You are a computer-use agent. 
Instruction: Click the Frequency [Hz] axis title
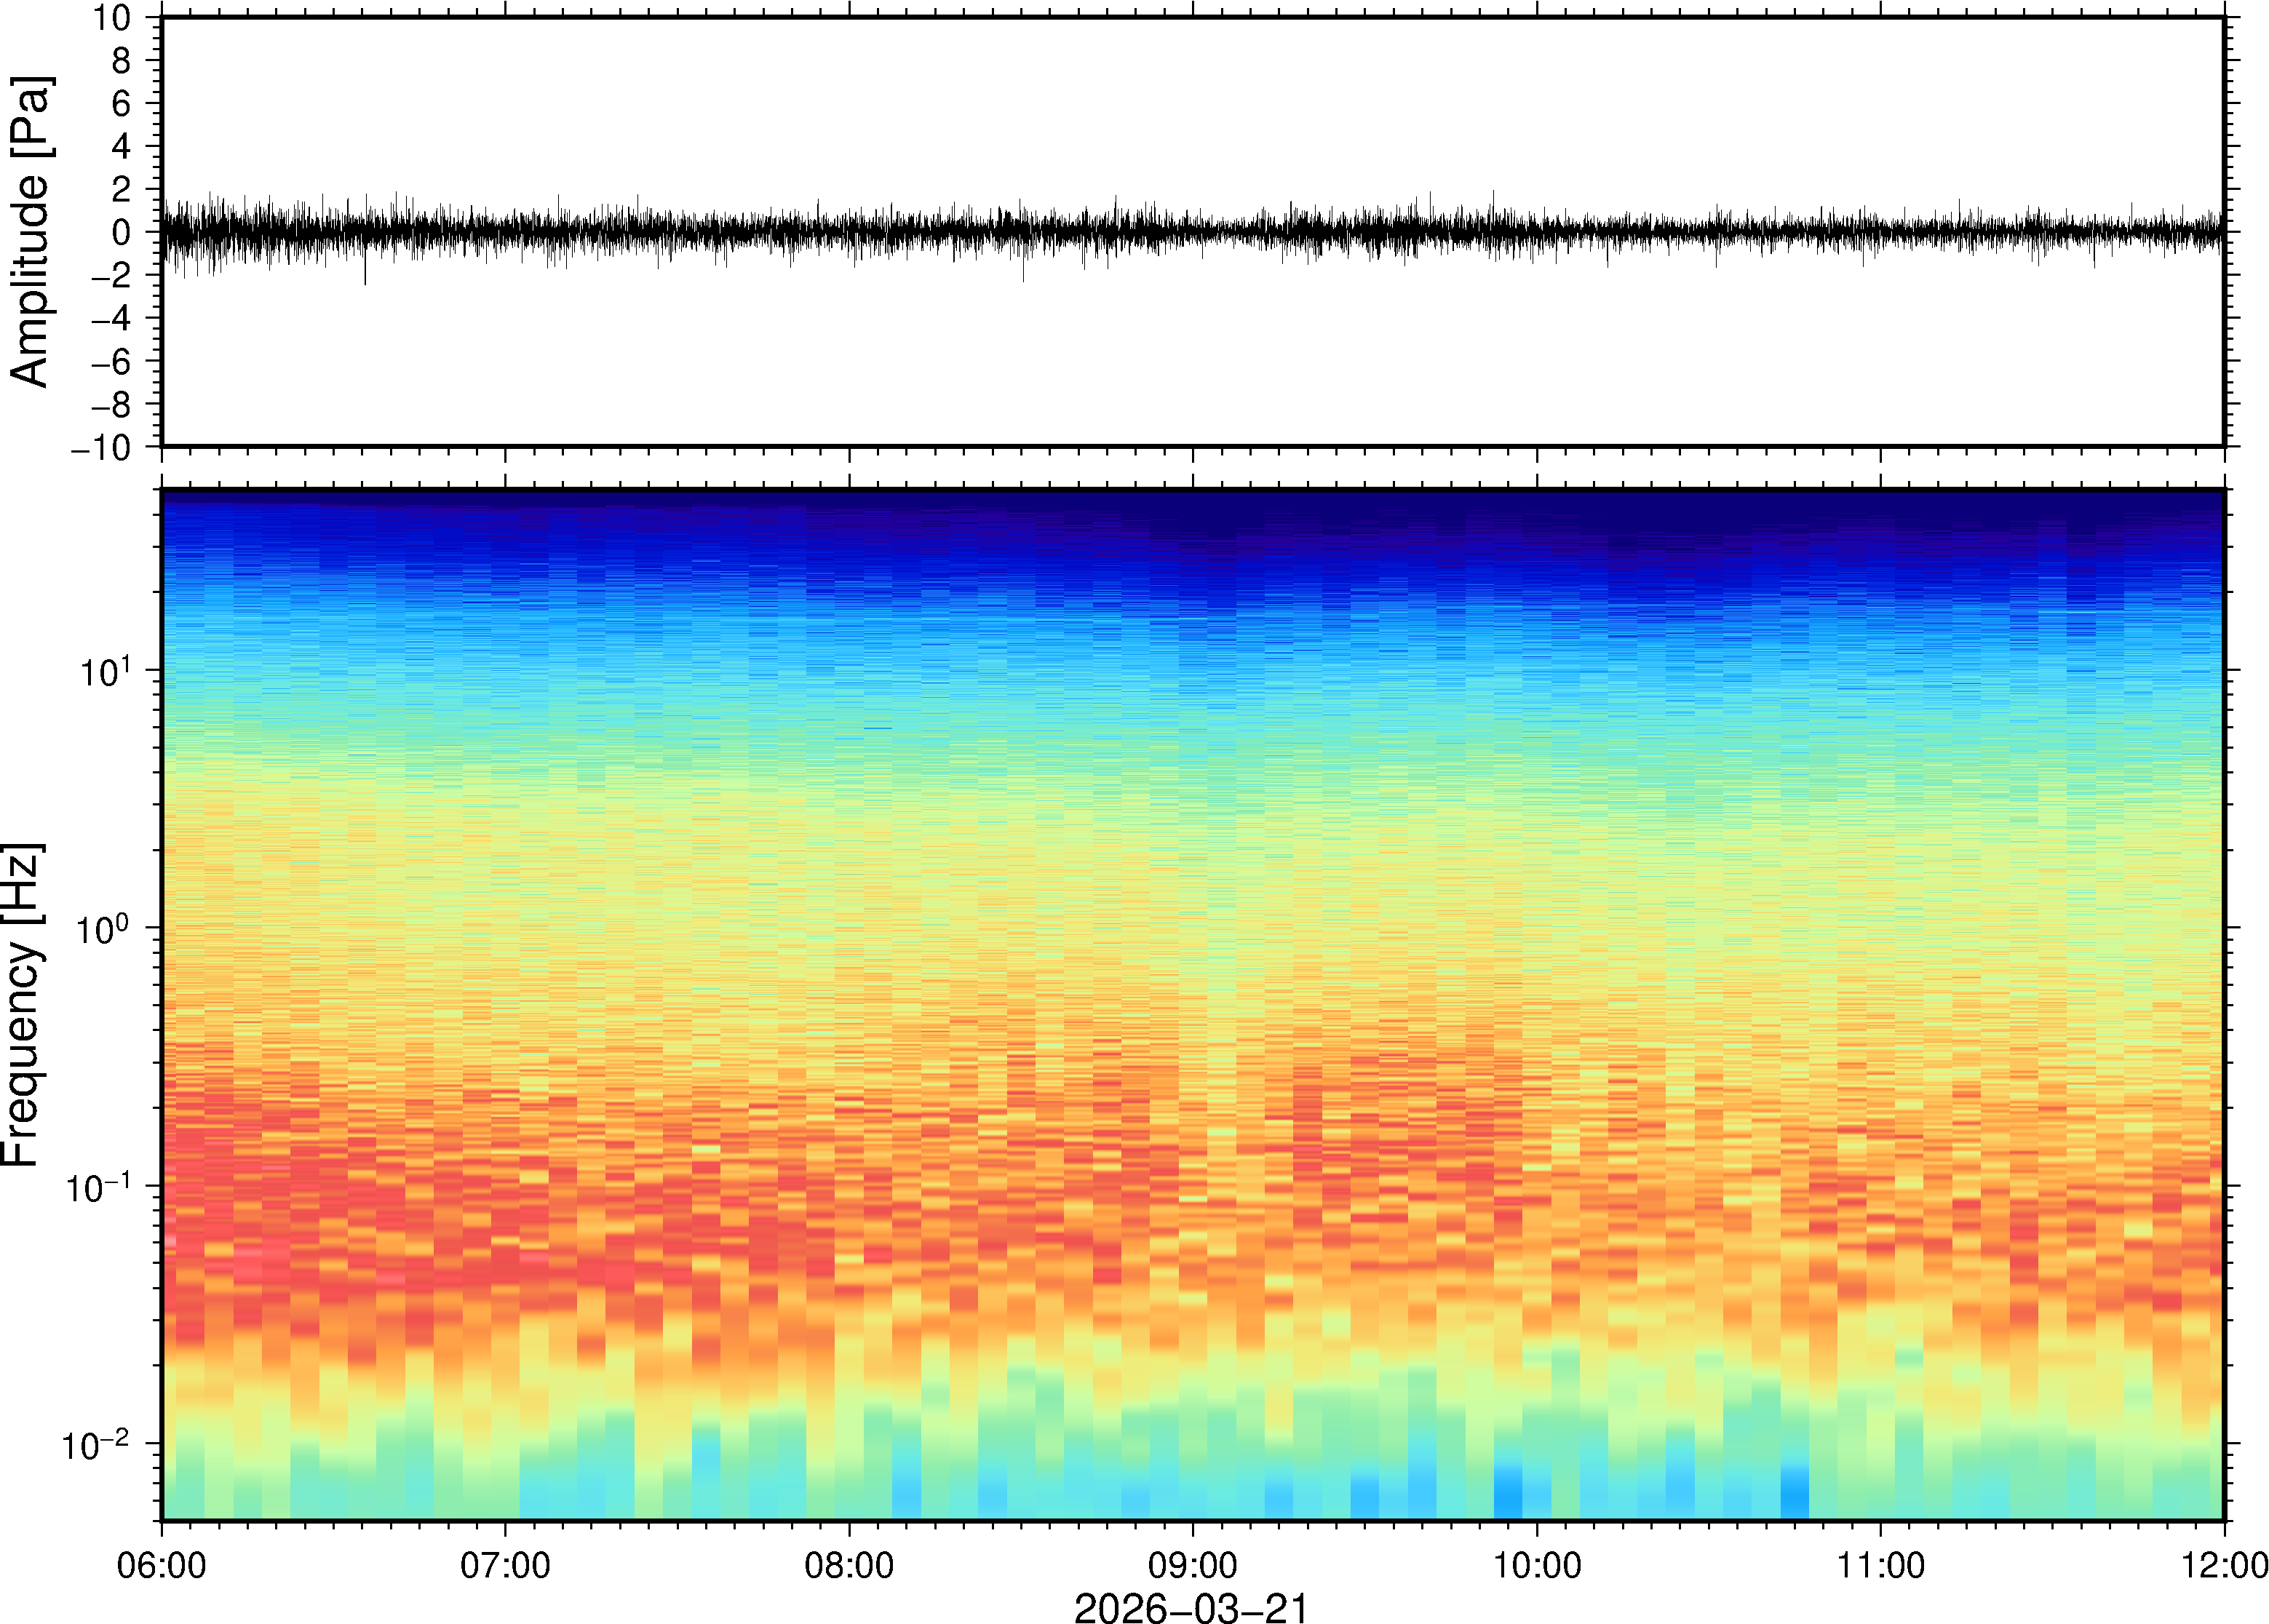22,1005
